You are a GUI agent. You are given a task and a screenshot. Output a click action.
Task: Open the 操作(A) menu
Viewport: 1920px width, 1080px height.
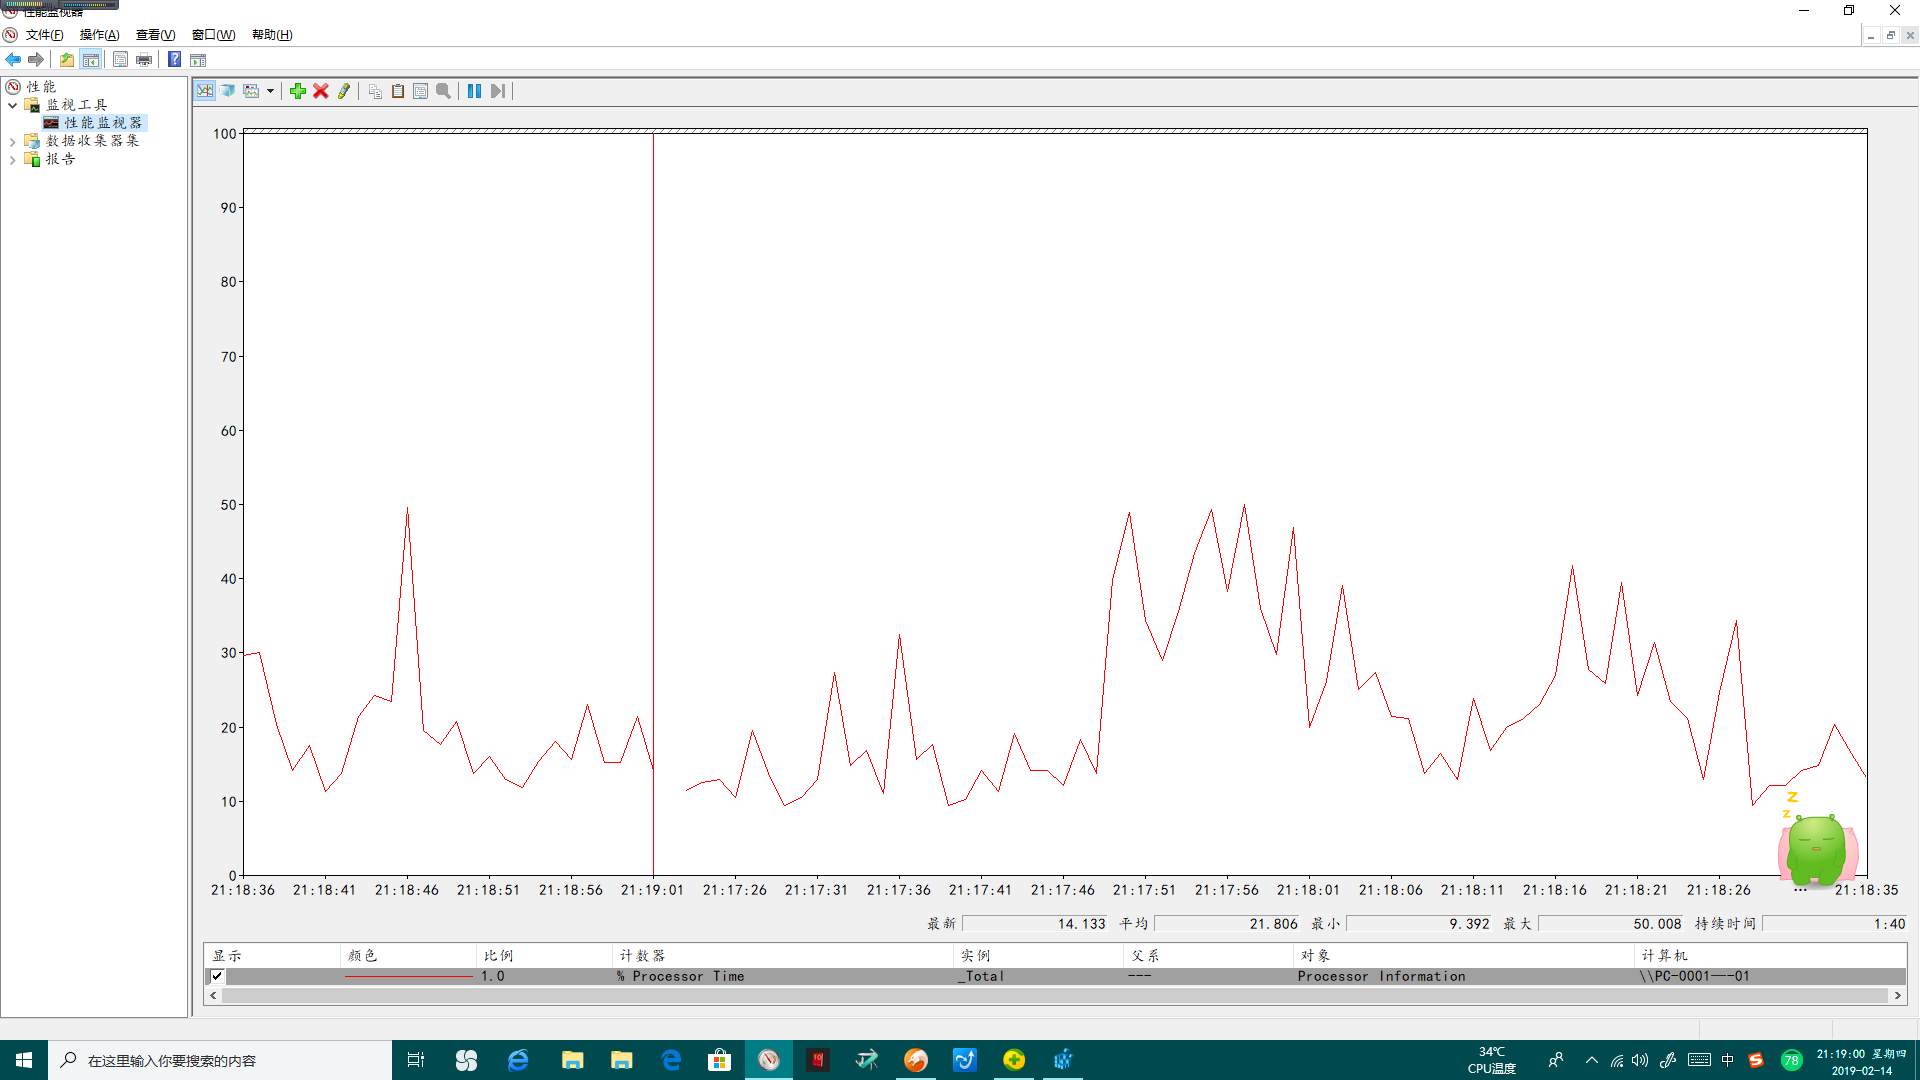pos(99,35)
